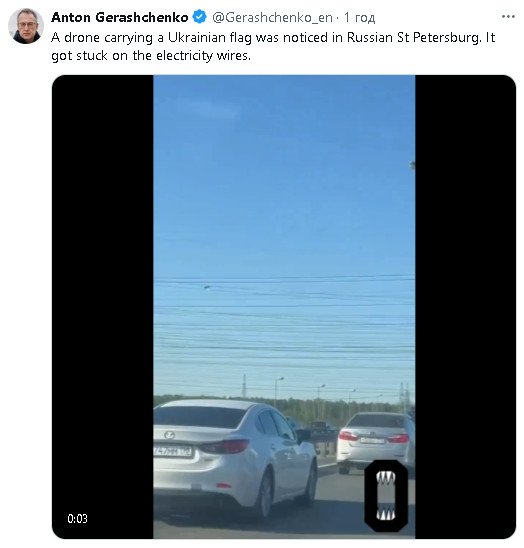Play the embedded video of the drone
The width and height of the screenshot is (524, 548).
(284, 307)
